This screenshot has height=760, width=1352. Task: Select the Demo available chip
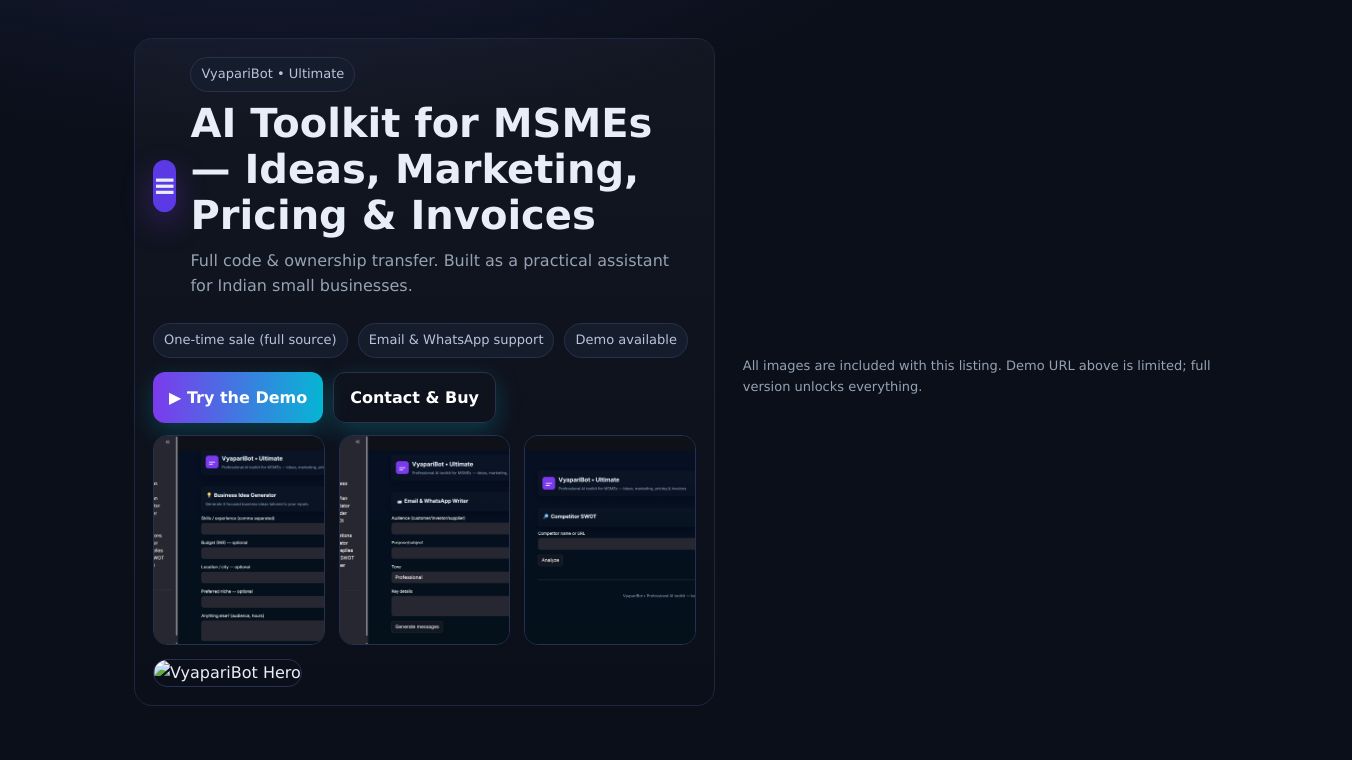pyautogui.click(x=626, y=340)
